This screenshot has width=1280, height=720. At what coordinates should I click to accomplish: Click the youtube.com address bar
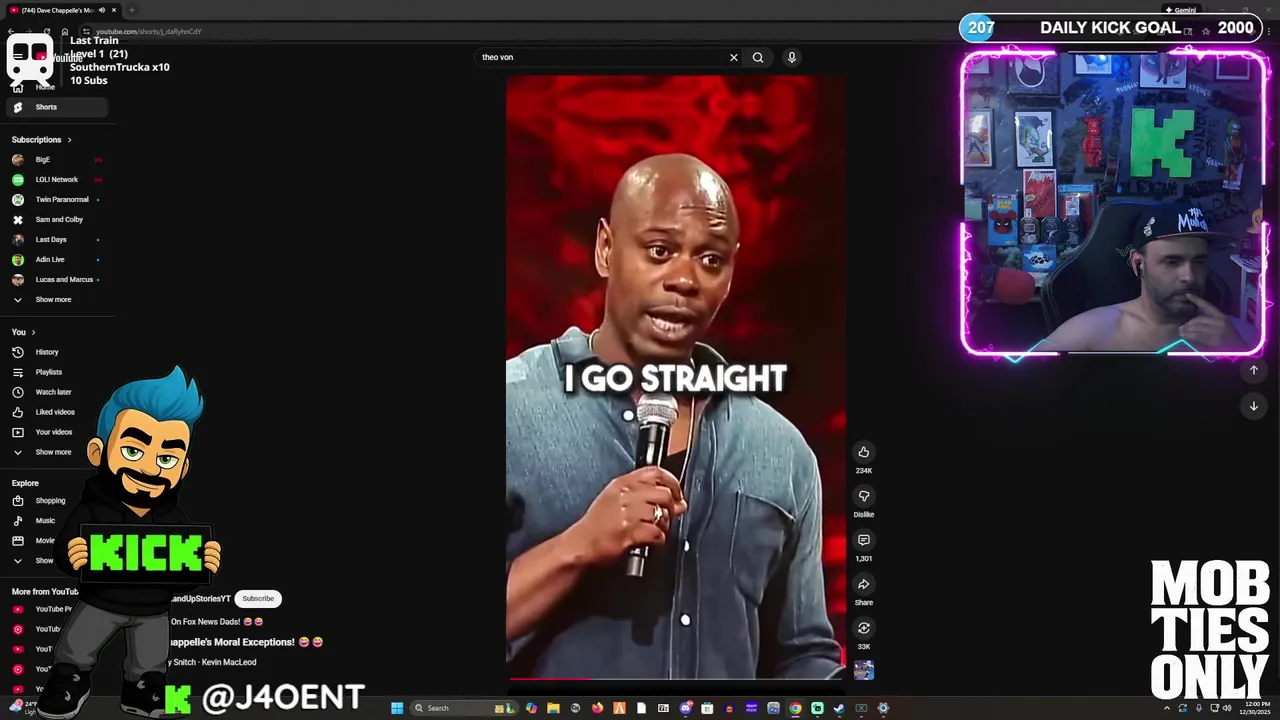[x=148, y=31]
